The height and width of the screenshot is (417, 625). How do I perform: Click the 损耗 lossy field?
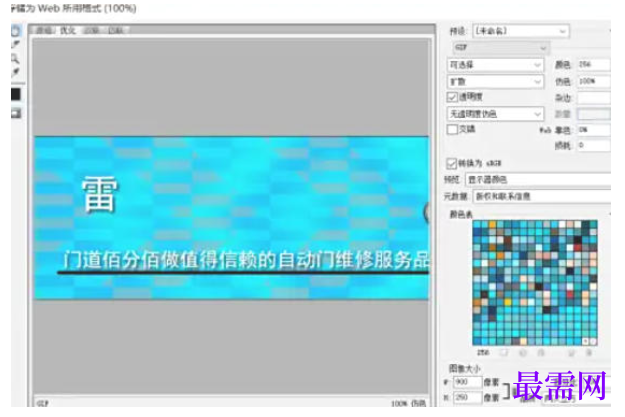click(594, 146)
